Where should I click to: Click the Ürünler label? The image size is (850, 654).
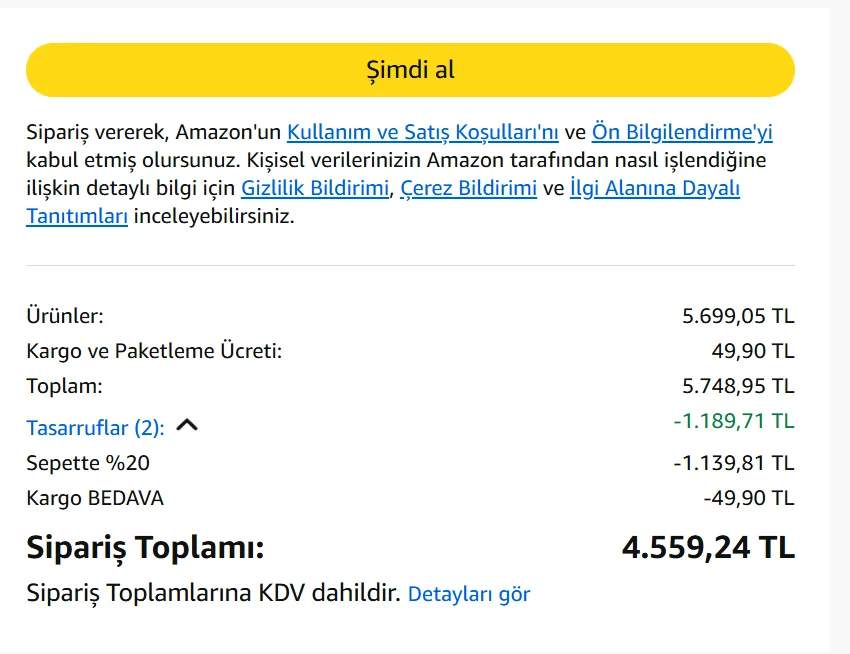click(x=64, y=316)
